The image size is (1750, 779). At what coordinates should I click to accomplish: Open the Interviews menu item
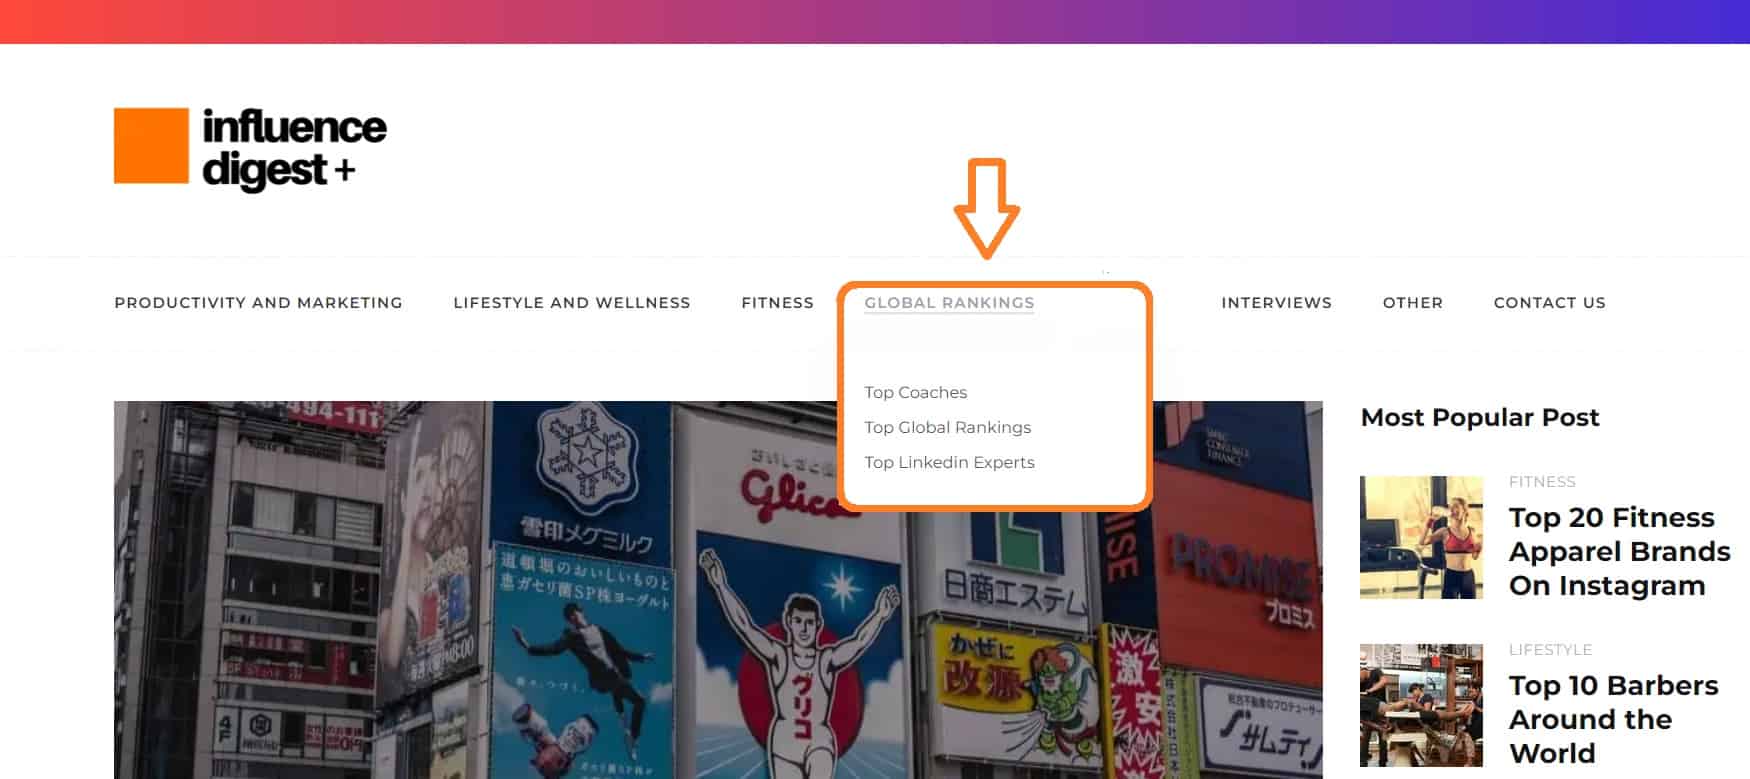[x=1276, y=303]
